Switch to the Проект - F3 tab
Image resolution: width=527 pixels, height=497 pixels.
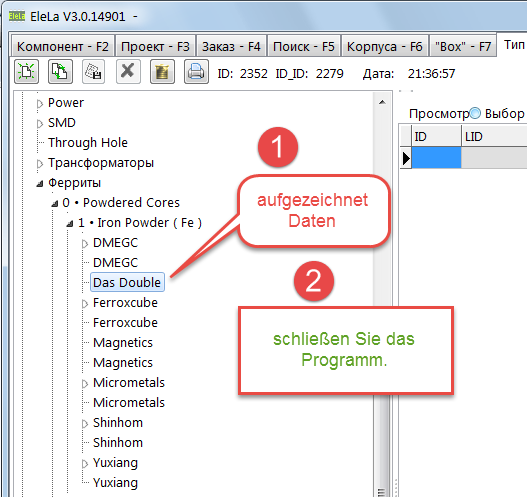pos(155,46)
